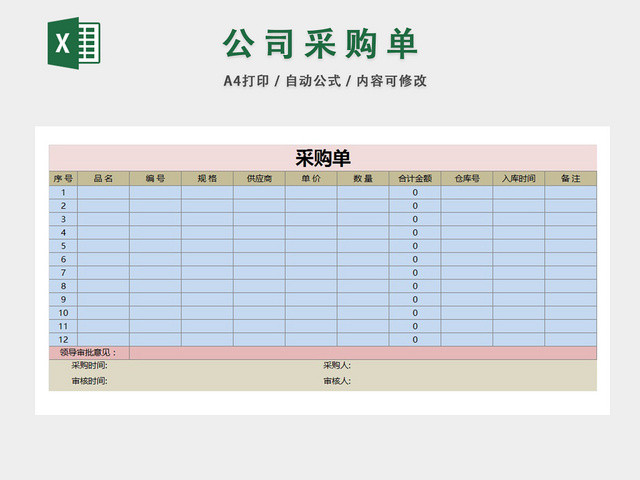Click serial number 10 cell

63,313
